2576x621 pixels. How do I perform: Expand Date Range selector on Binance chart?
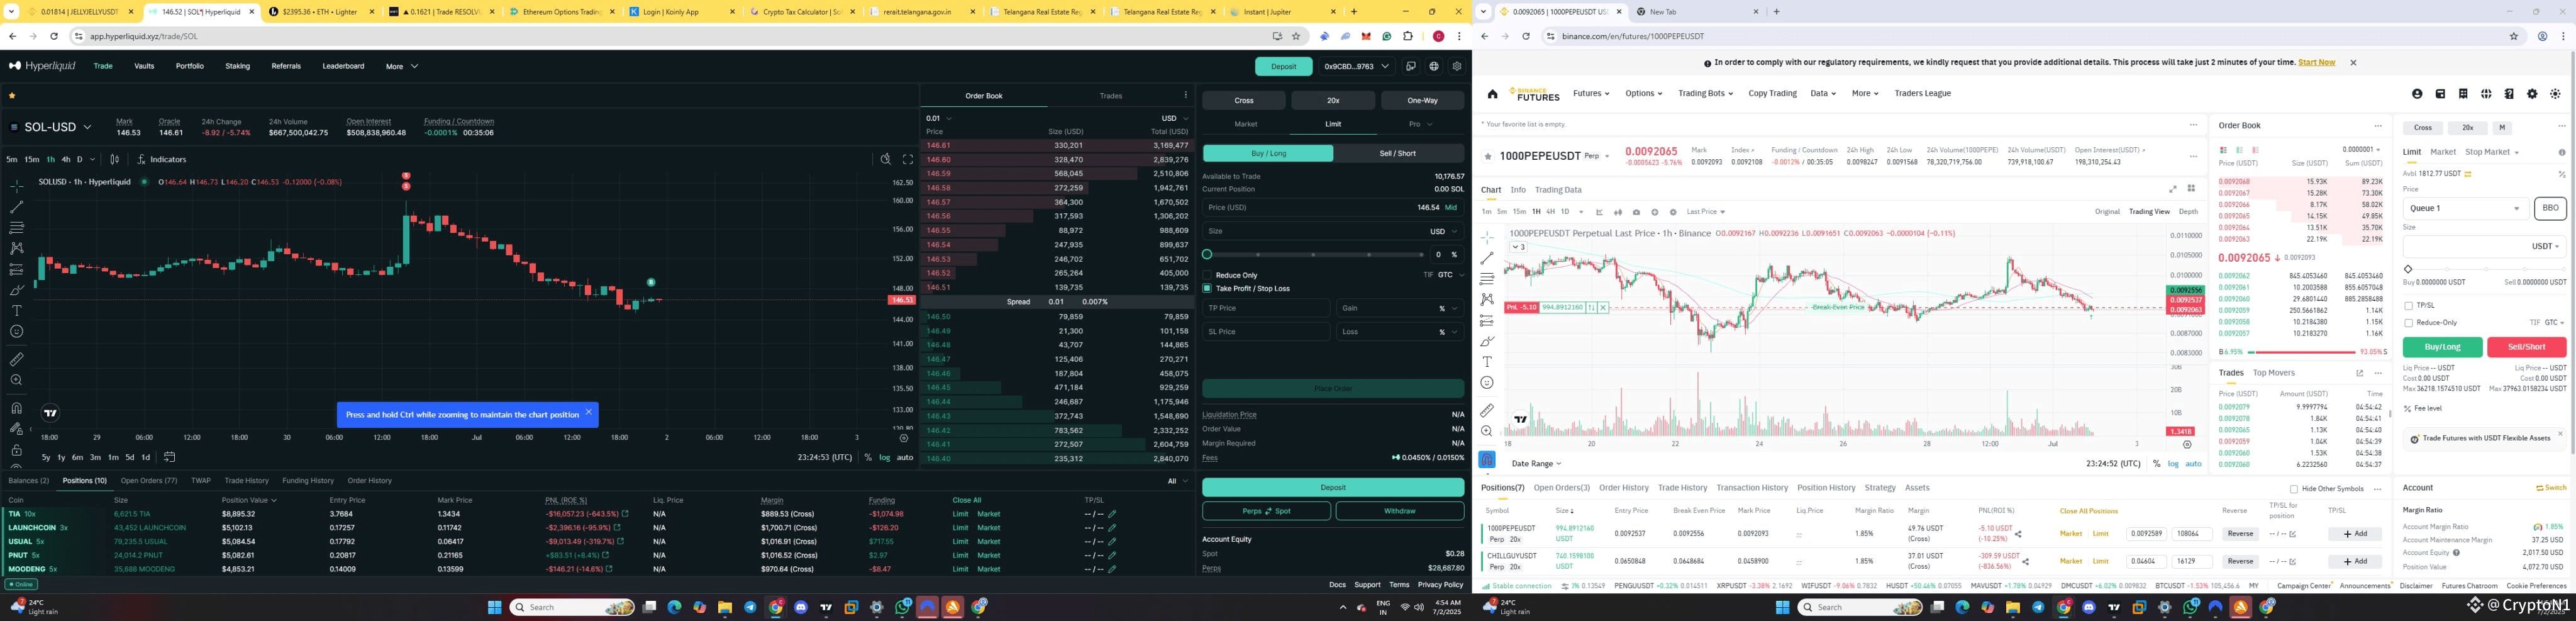pos(1536,464)
